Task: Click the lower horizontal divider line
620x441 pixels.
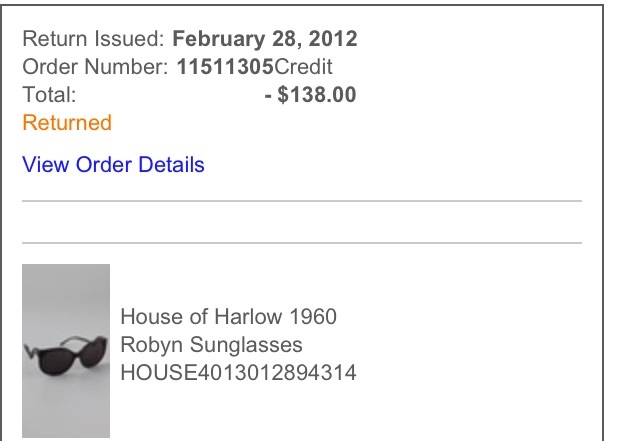Action: tap(302, 243)
